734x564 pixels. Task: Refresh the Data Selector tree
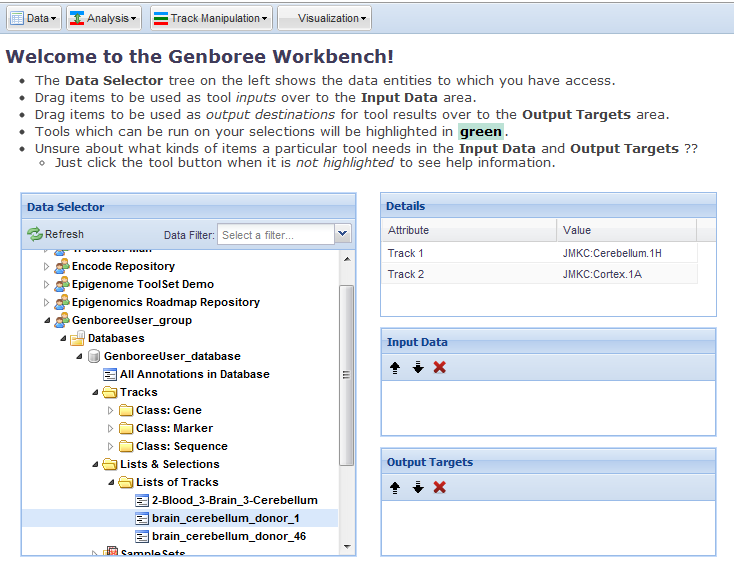click(56, 234)
